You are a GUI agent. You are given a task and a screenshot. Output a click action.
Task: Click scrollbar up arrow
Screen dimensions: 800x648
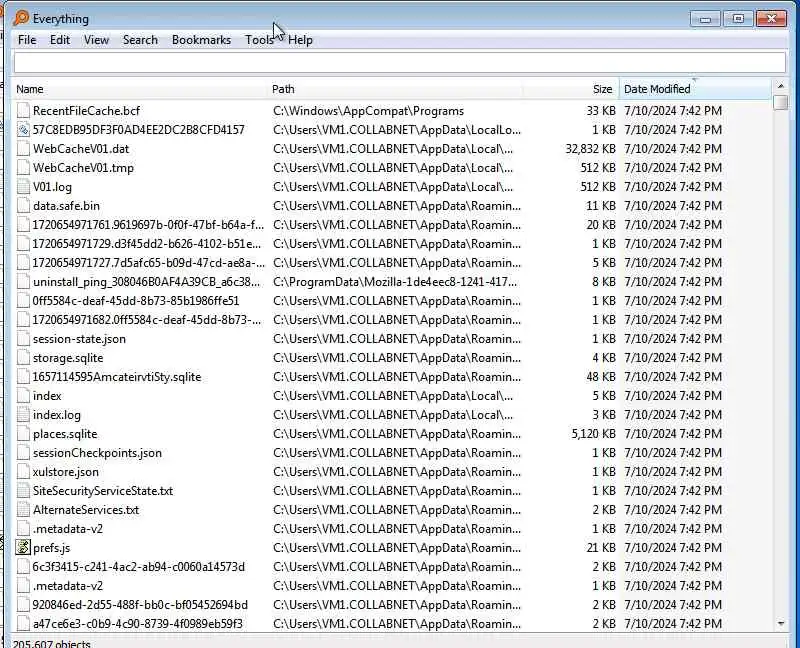coord(780,86)
